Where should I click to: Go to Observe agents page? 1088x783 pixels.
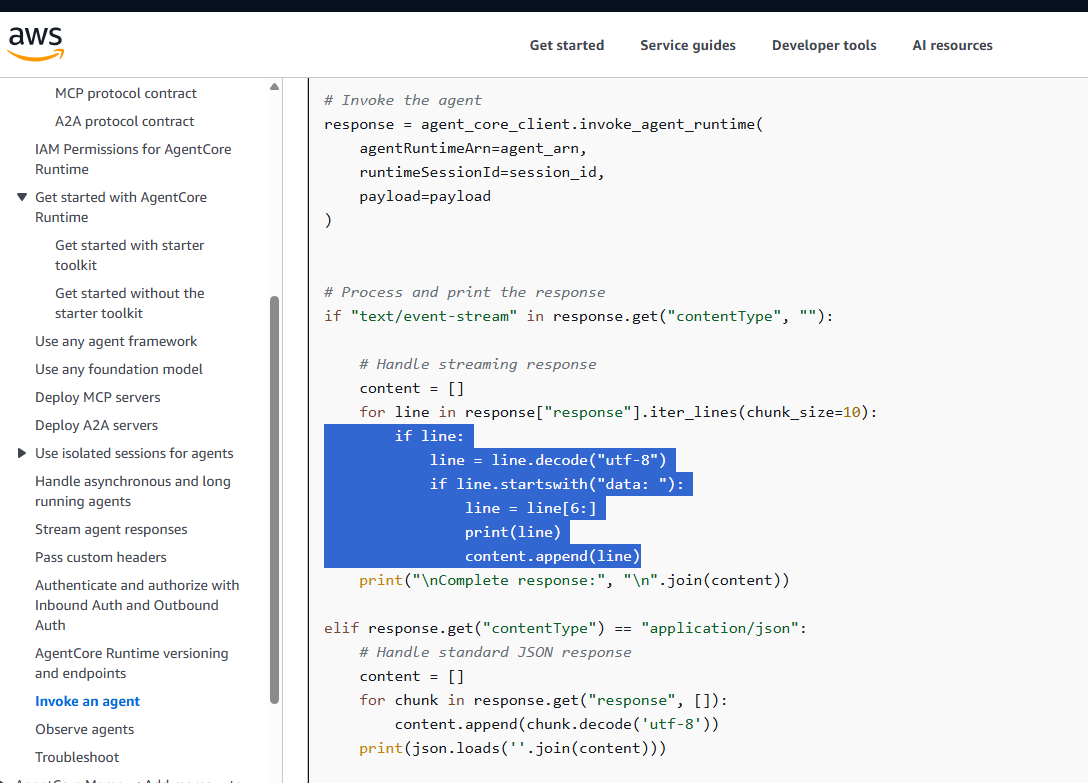(85, 729)
